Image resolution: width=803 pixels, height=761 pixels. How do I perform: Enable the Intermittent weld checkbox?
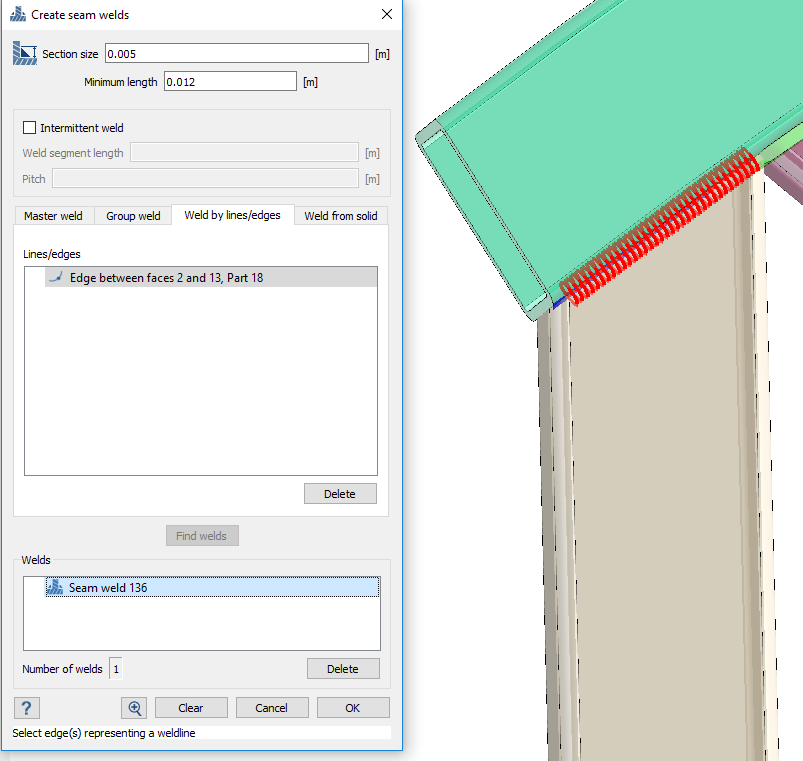click(29, 128)
